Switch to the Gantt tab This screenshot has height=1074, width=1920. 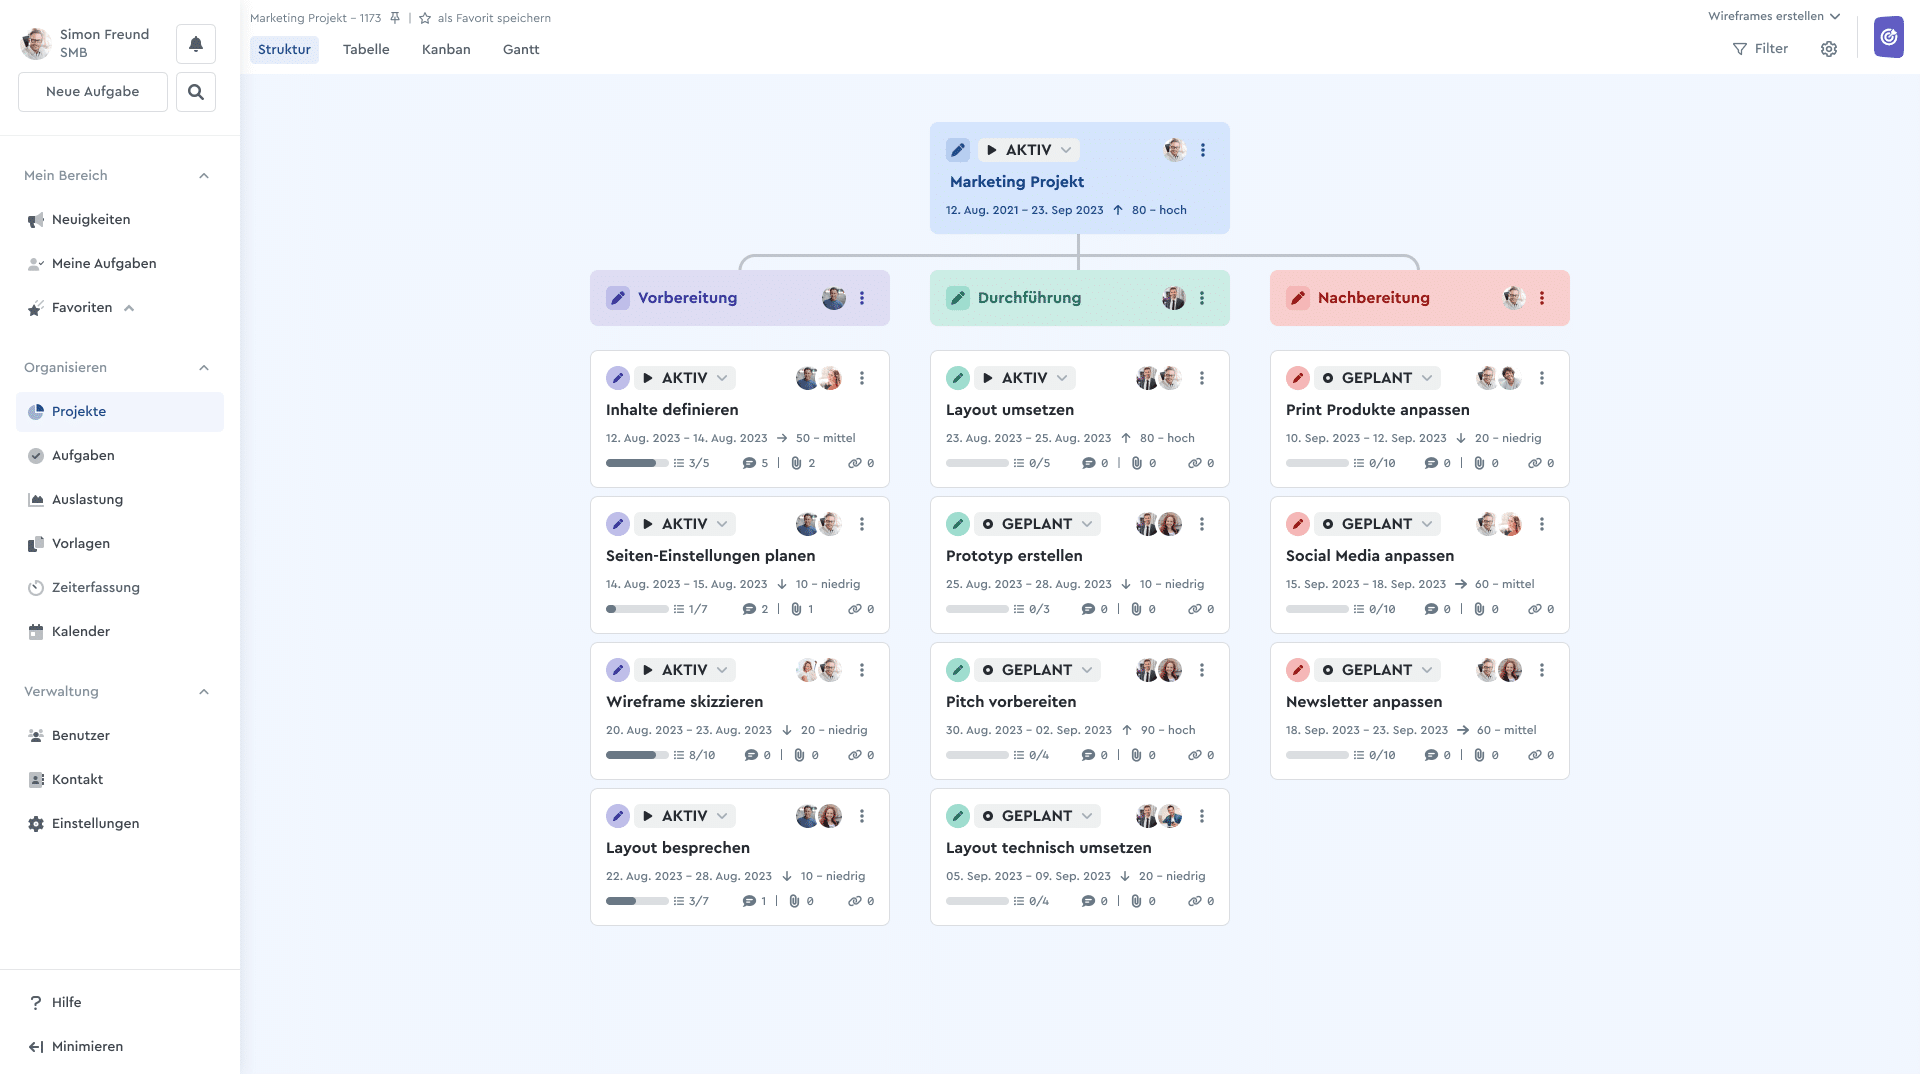pos(521,50)
